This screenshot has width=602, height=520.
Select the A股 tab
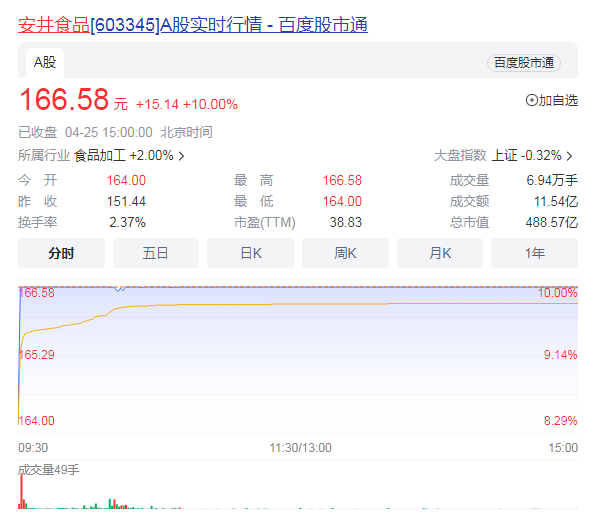(45, 62)
